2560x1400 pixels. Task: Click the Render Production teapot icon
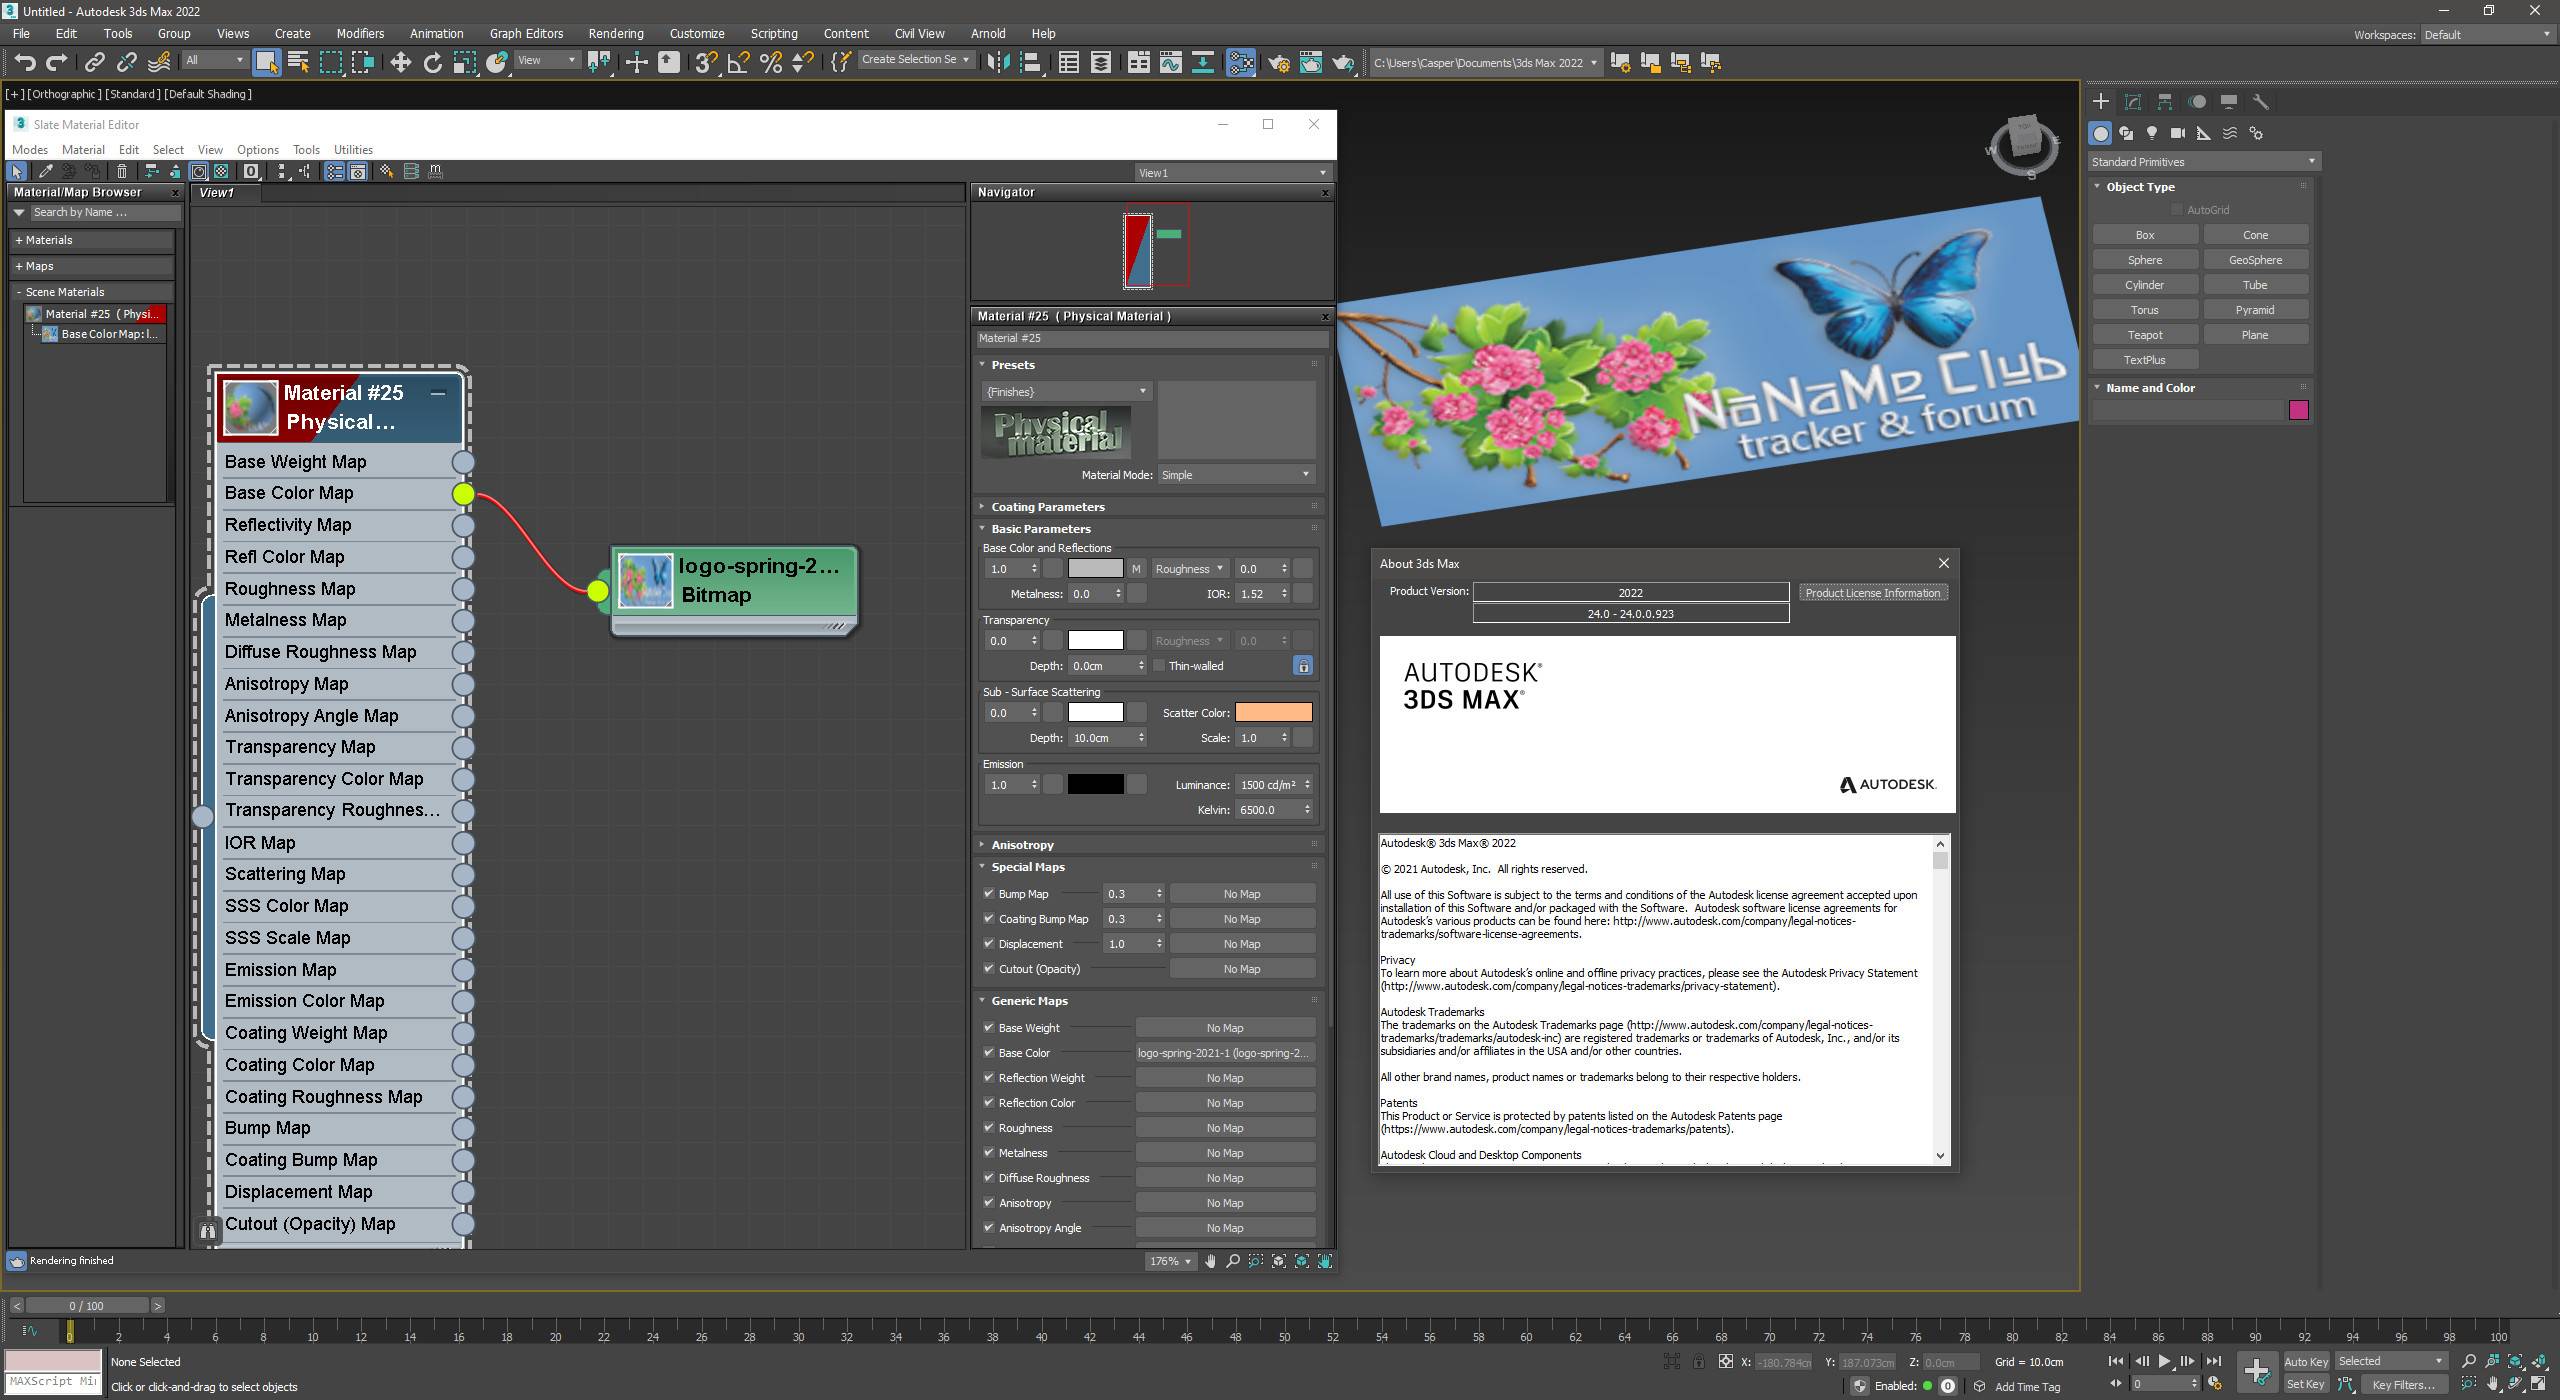1342,63
